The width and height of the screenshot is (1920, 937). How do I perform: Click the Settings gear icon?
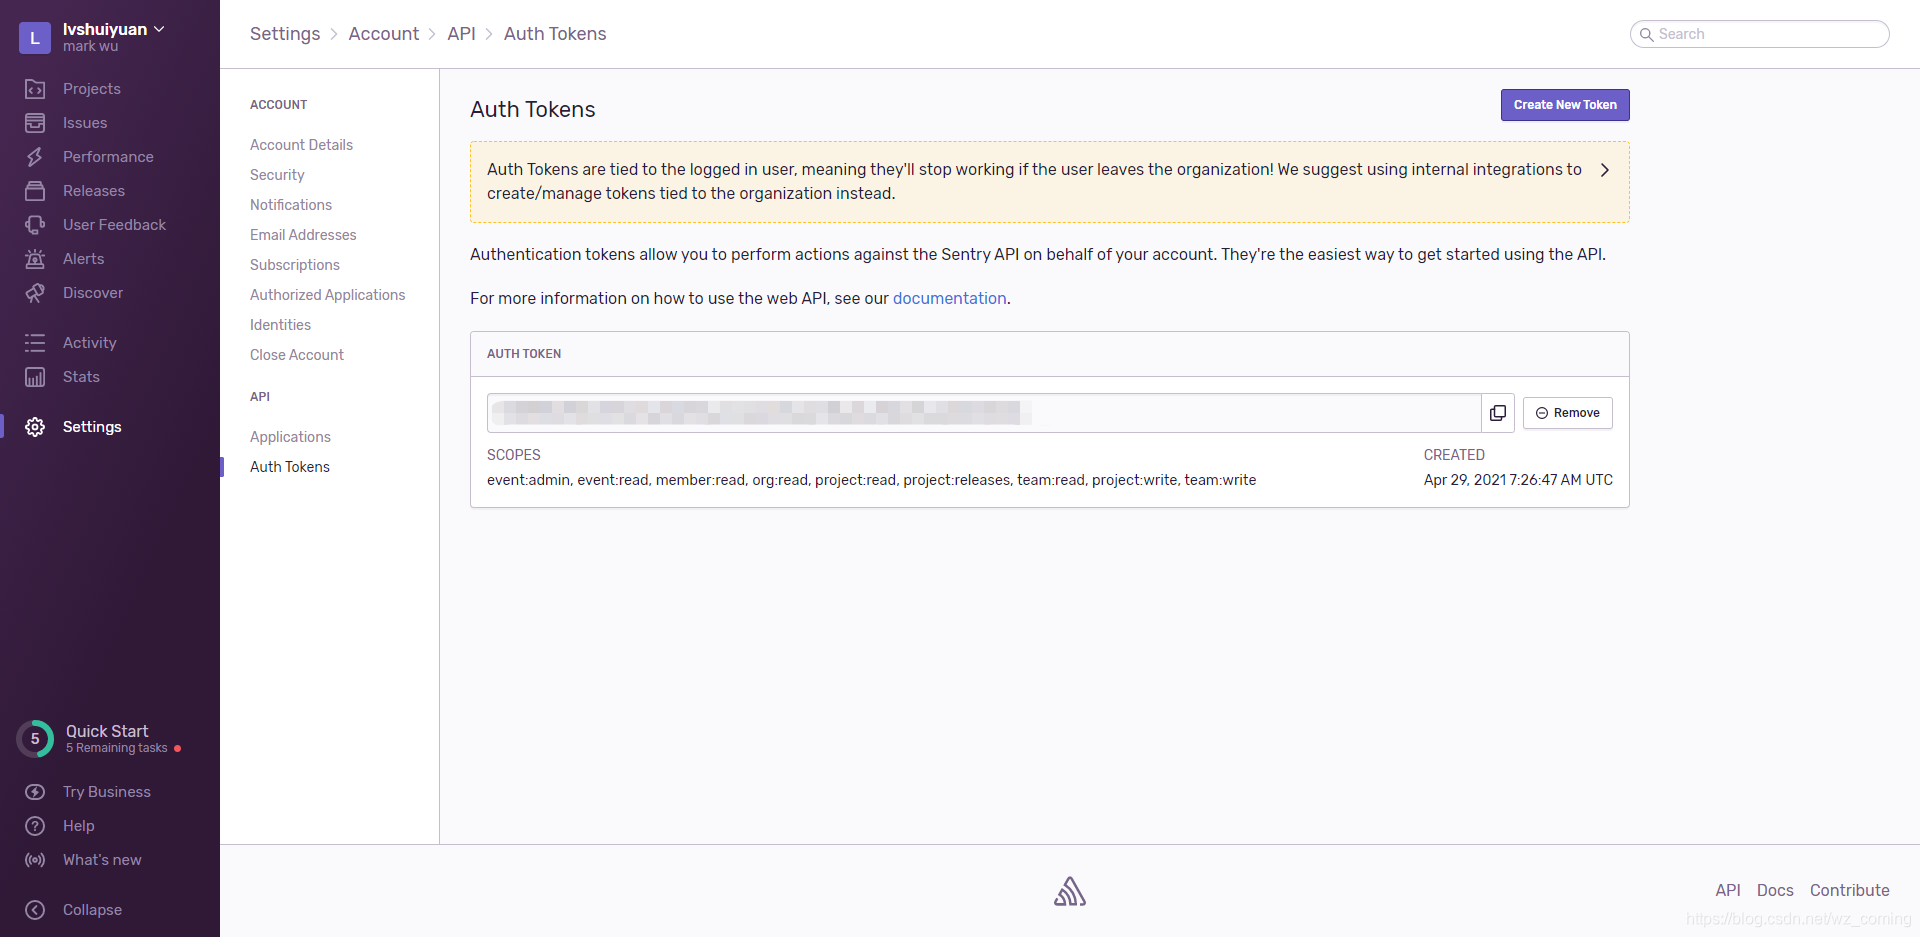tap(35, 427)
